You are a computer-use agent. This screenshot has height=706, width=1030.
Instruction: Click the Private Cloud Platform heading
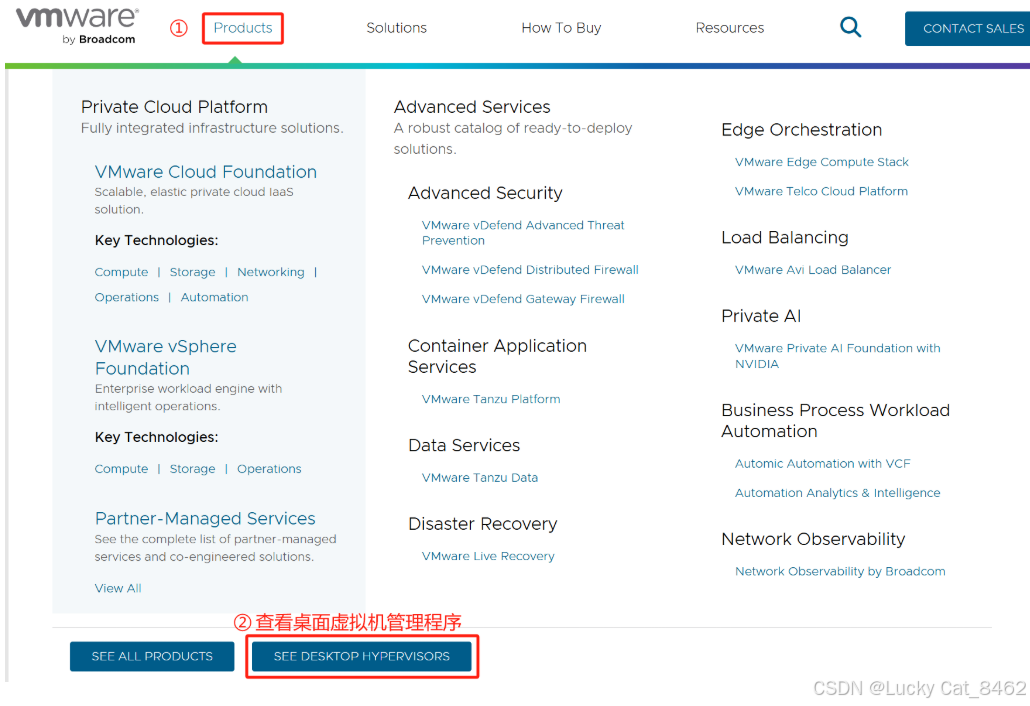pos(174,106)
